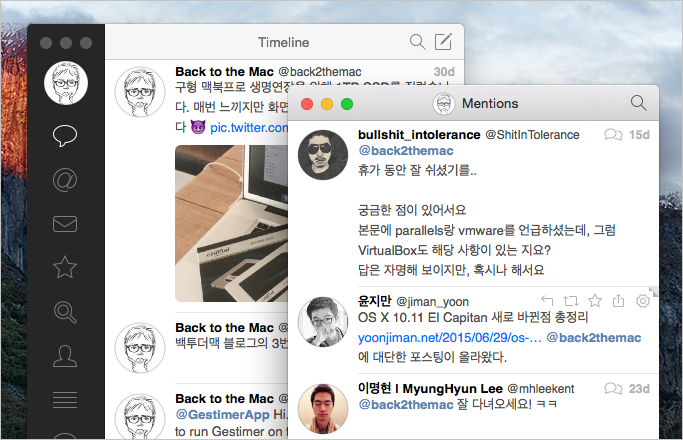The width and height of the screenshot is (683, 440).
Task: Open the Timeline speech bubble tab in sidebar
Action: (65, 135)
